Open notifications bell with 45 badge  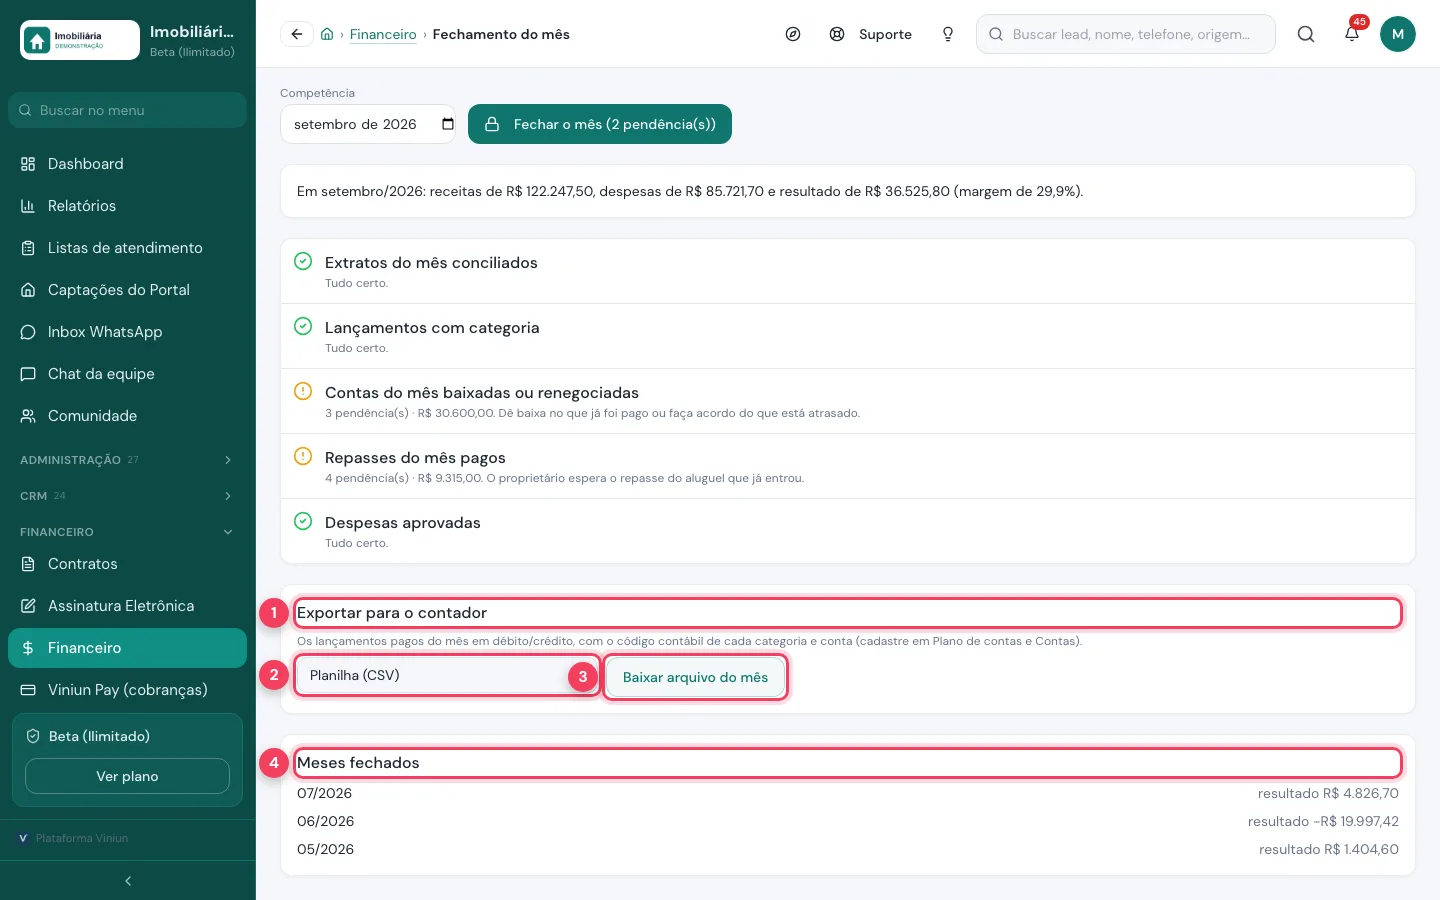tap(1352, 34)
